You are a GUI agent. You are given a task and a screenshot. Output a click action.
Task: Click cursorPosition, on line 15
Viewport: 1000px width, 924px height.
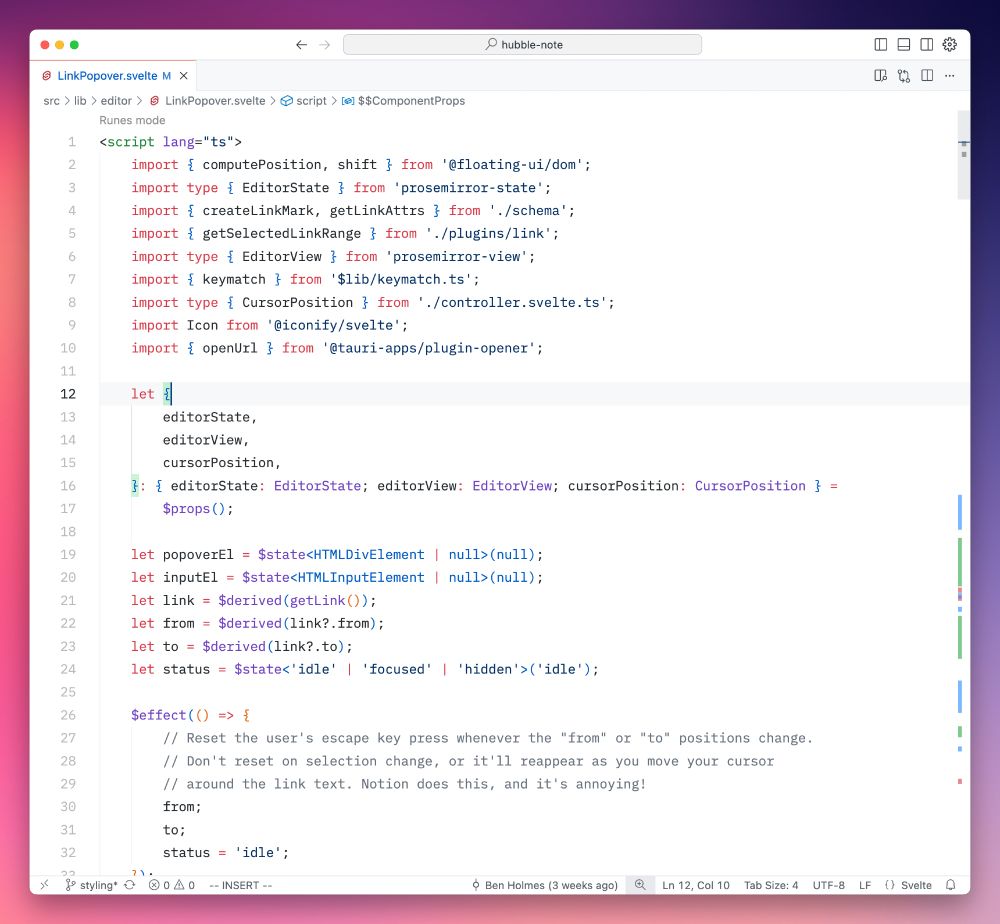[x=221, y=463]
